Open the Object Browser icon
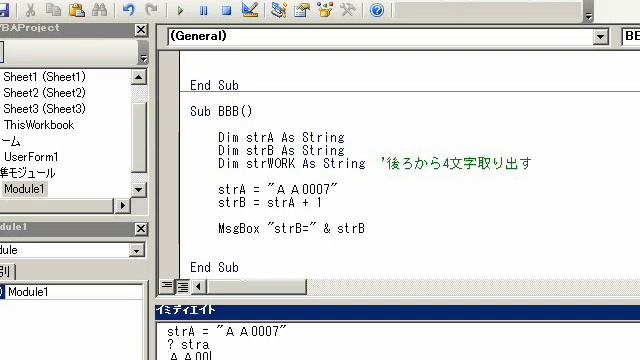Viewport: 640px width, 360px height. tap(325, 10)
